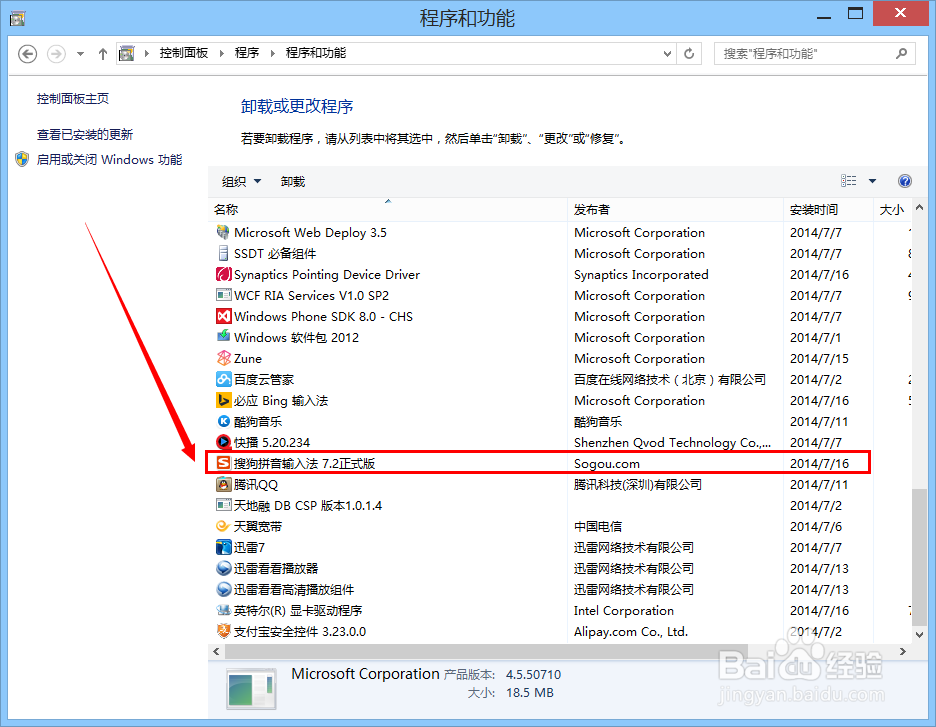Expand the view options dropdown arrow
This screenshot has width=936, height=727.
click(872, 181)
